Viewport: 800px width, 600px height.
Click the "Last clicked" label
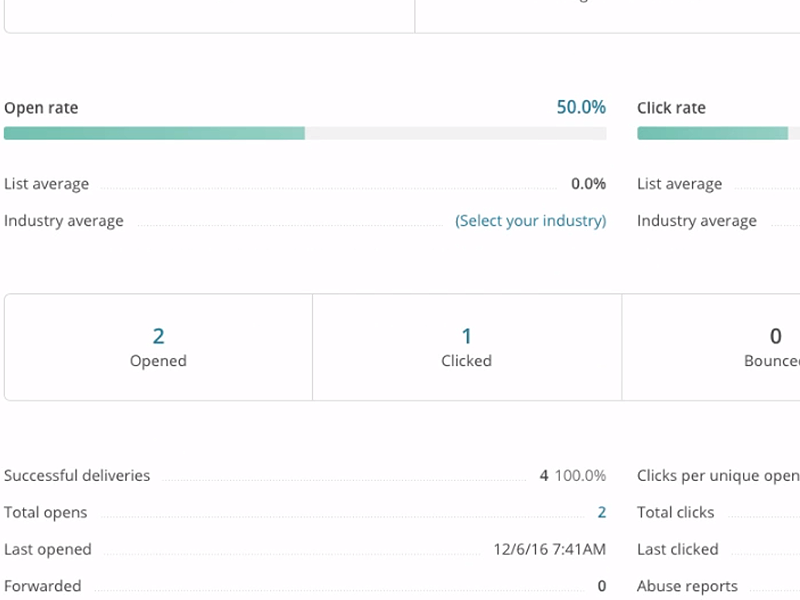678,550
